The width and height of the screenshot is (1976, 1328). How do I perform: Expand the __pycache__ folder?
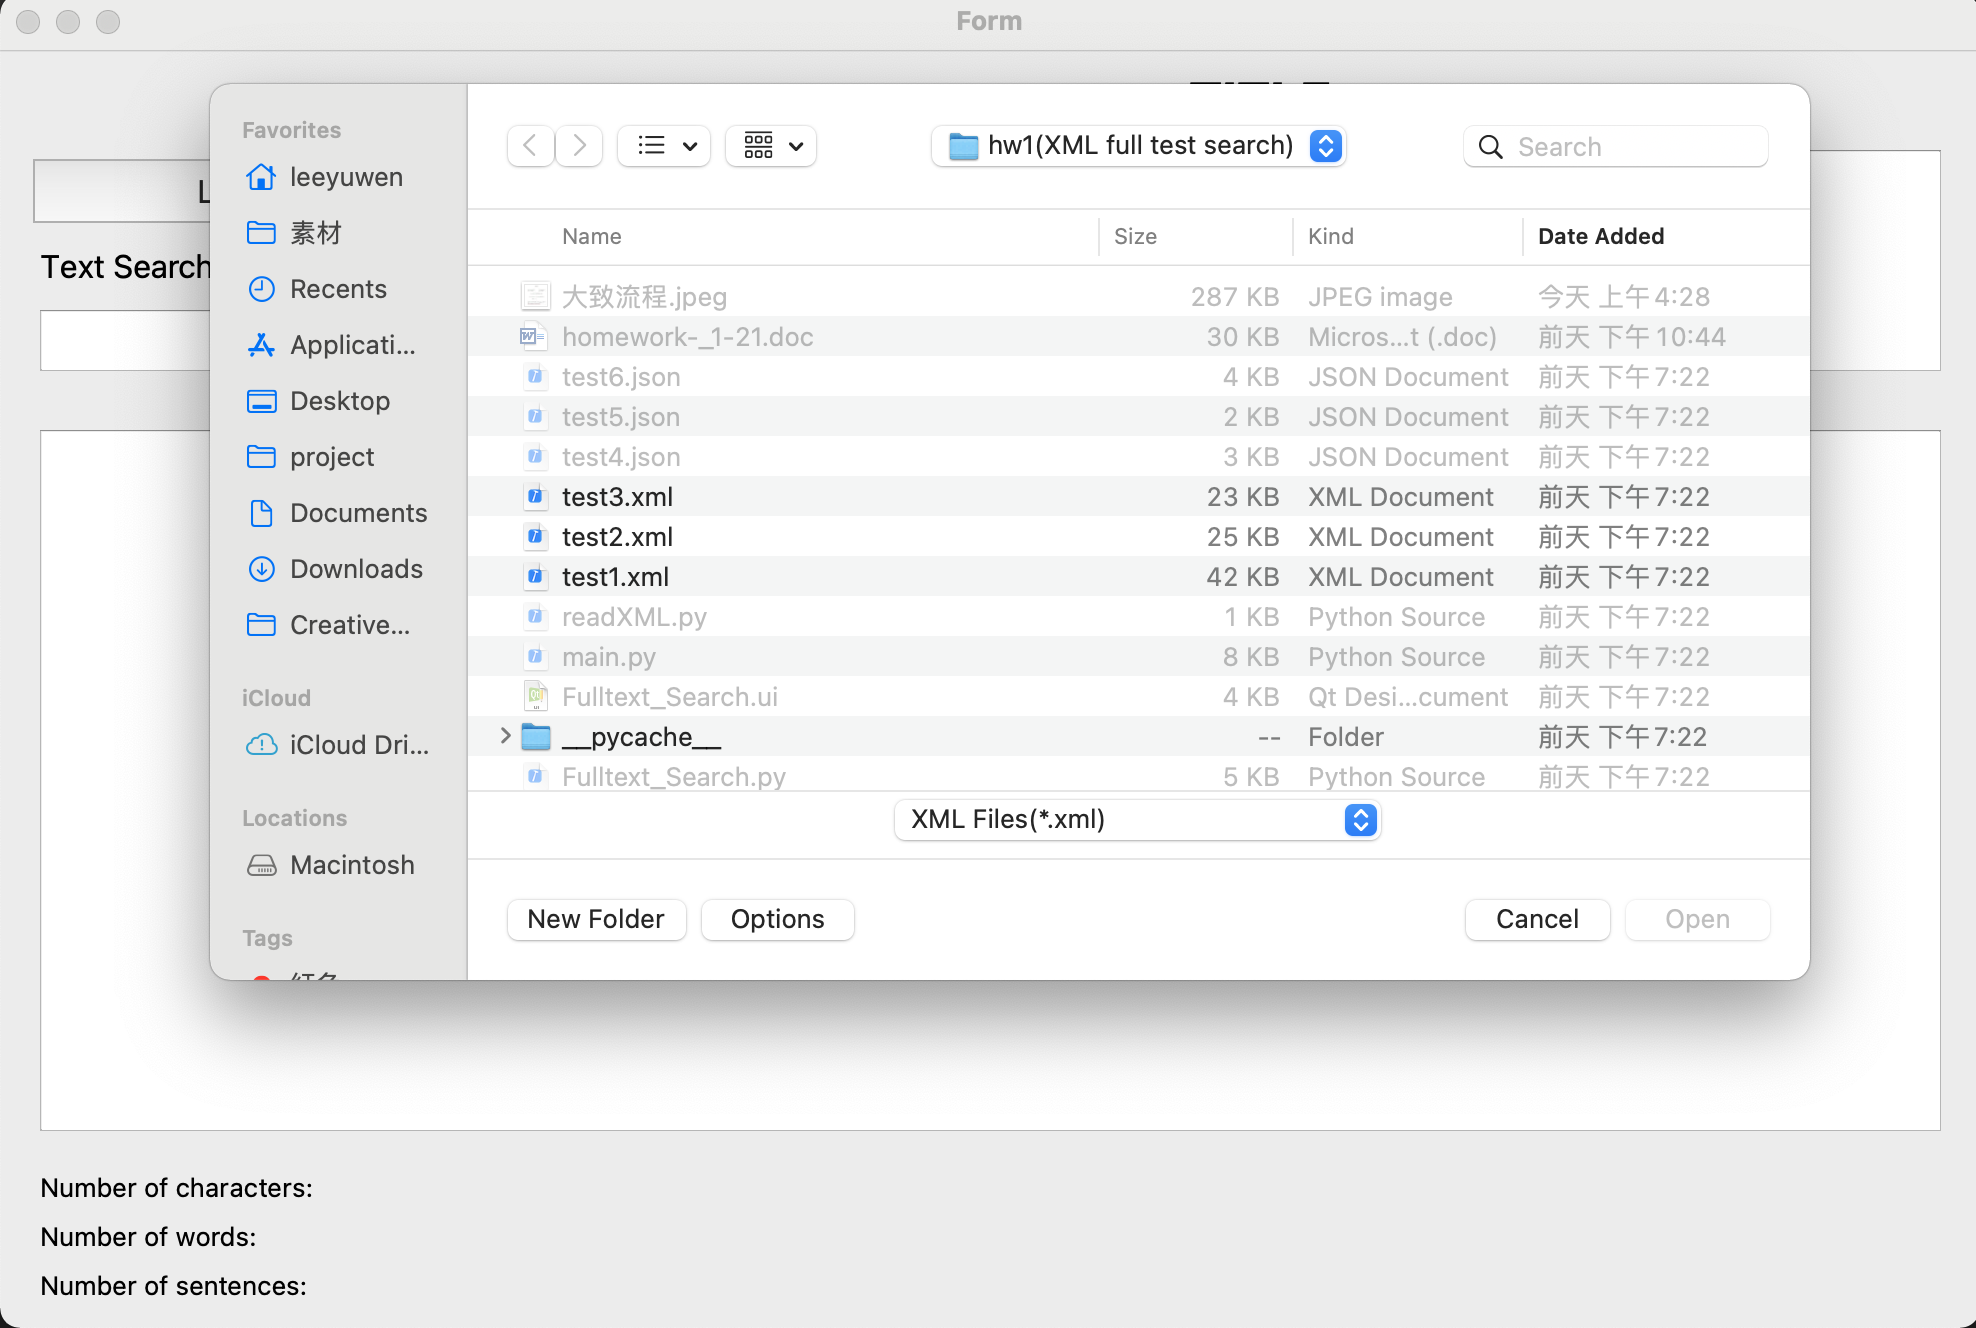505,737
